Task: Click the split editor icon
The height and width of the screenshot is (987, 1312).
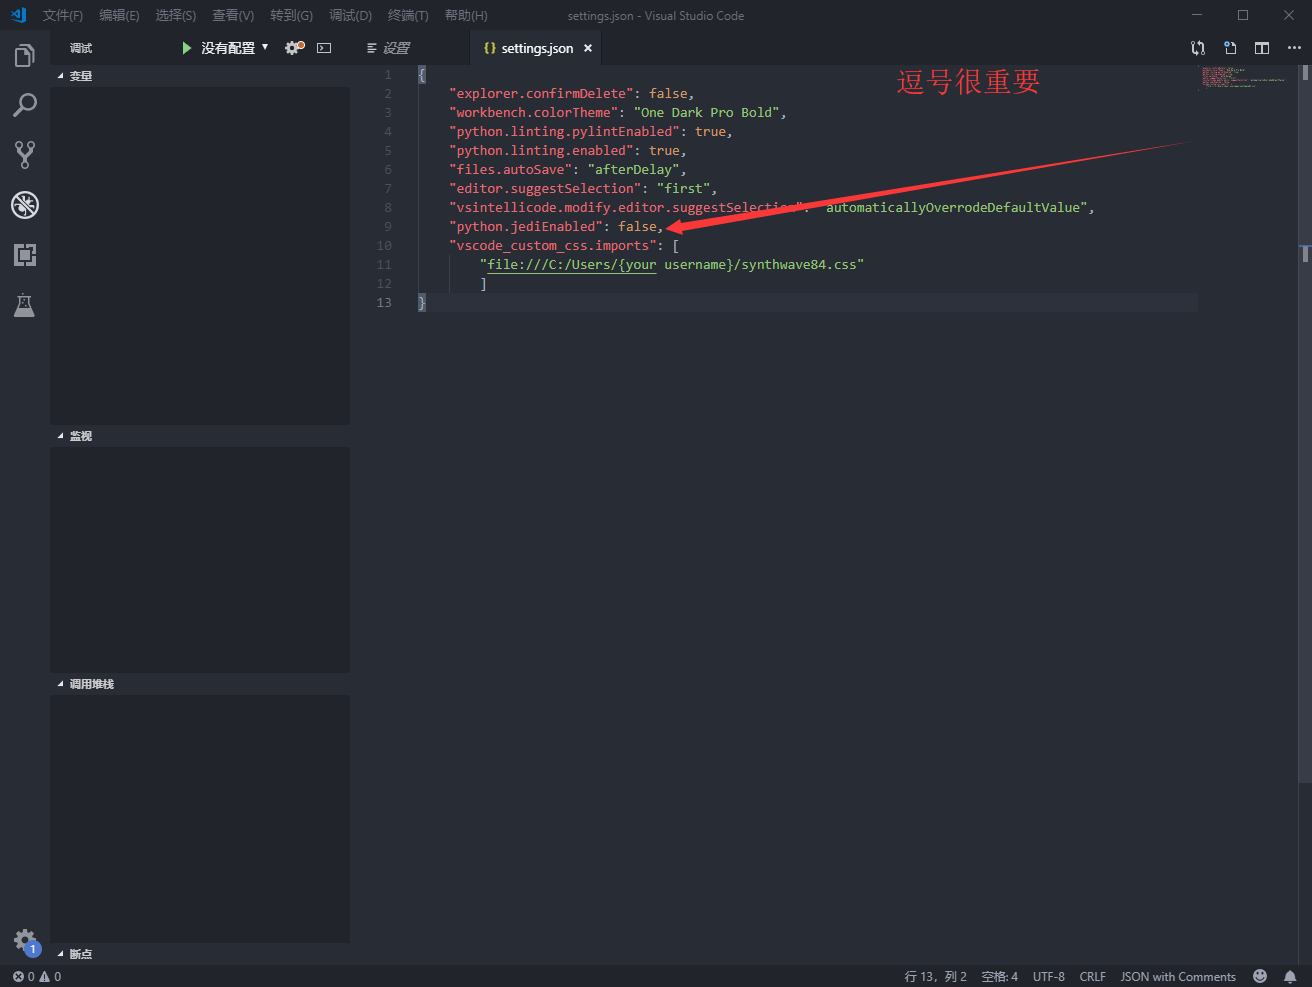Action: point(1261,47)
